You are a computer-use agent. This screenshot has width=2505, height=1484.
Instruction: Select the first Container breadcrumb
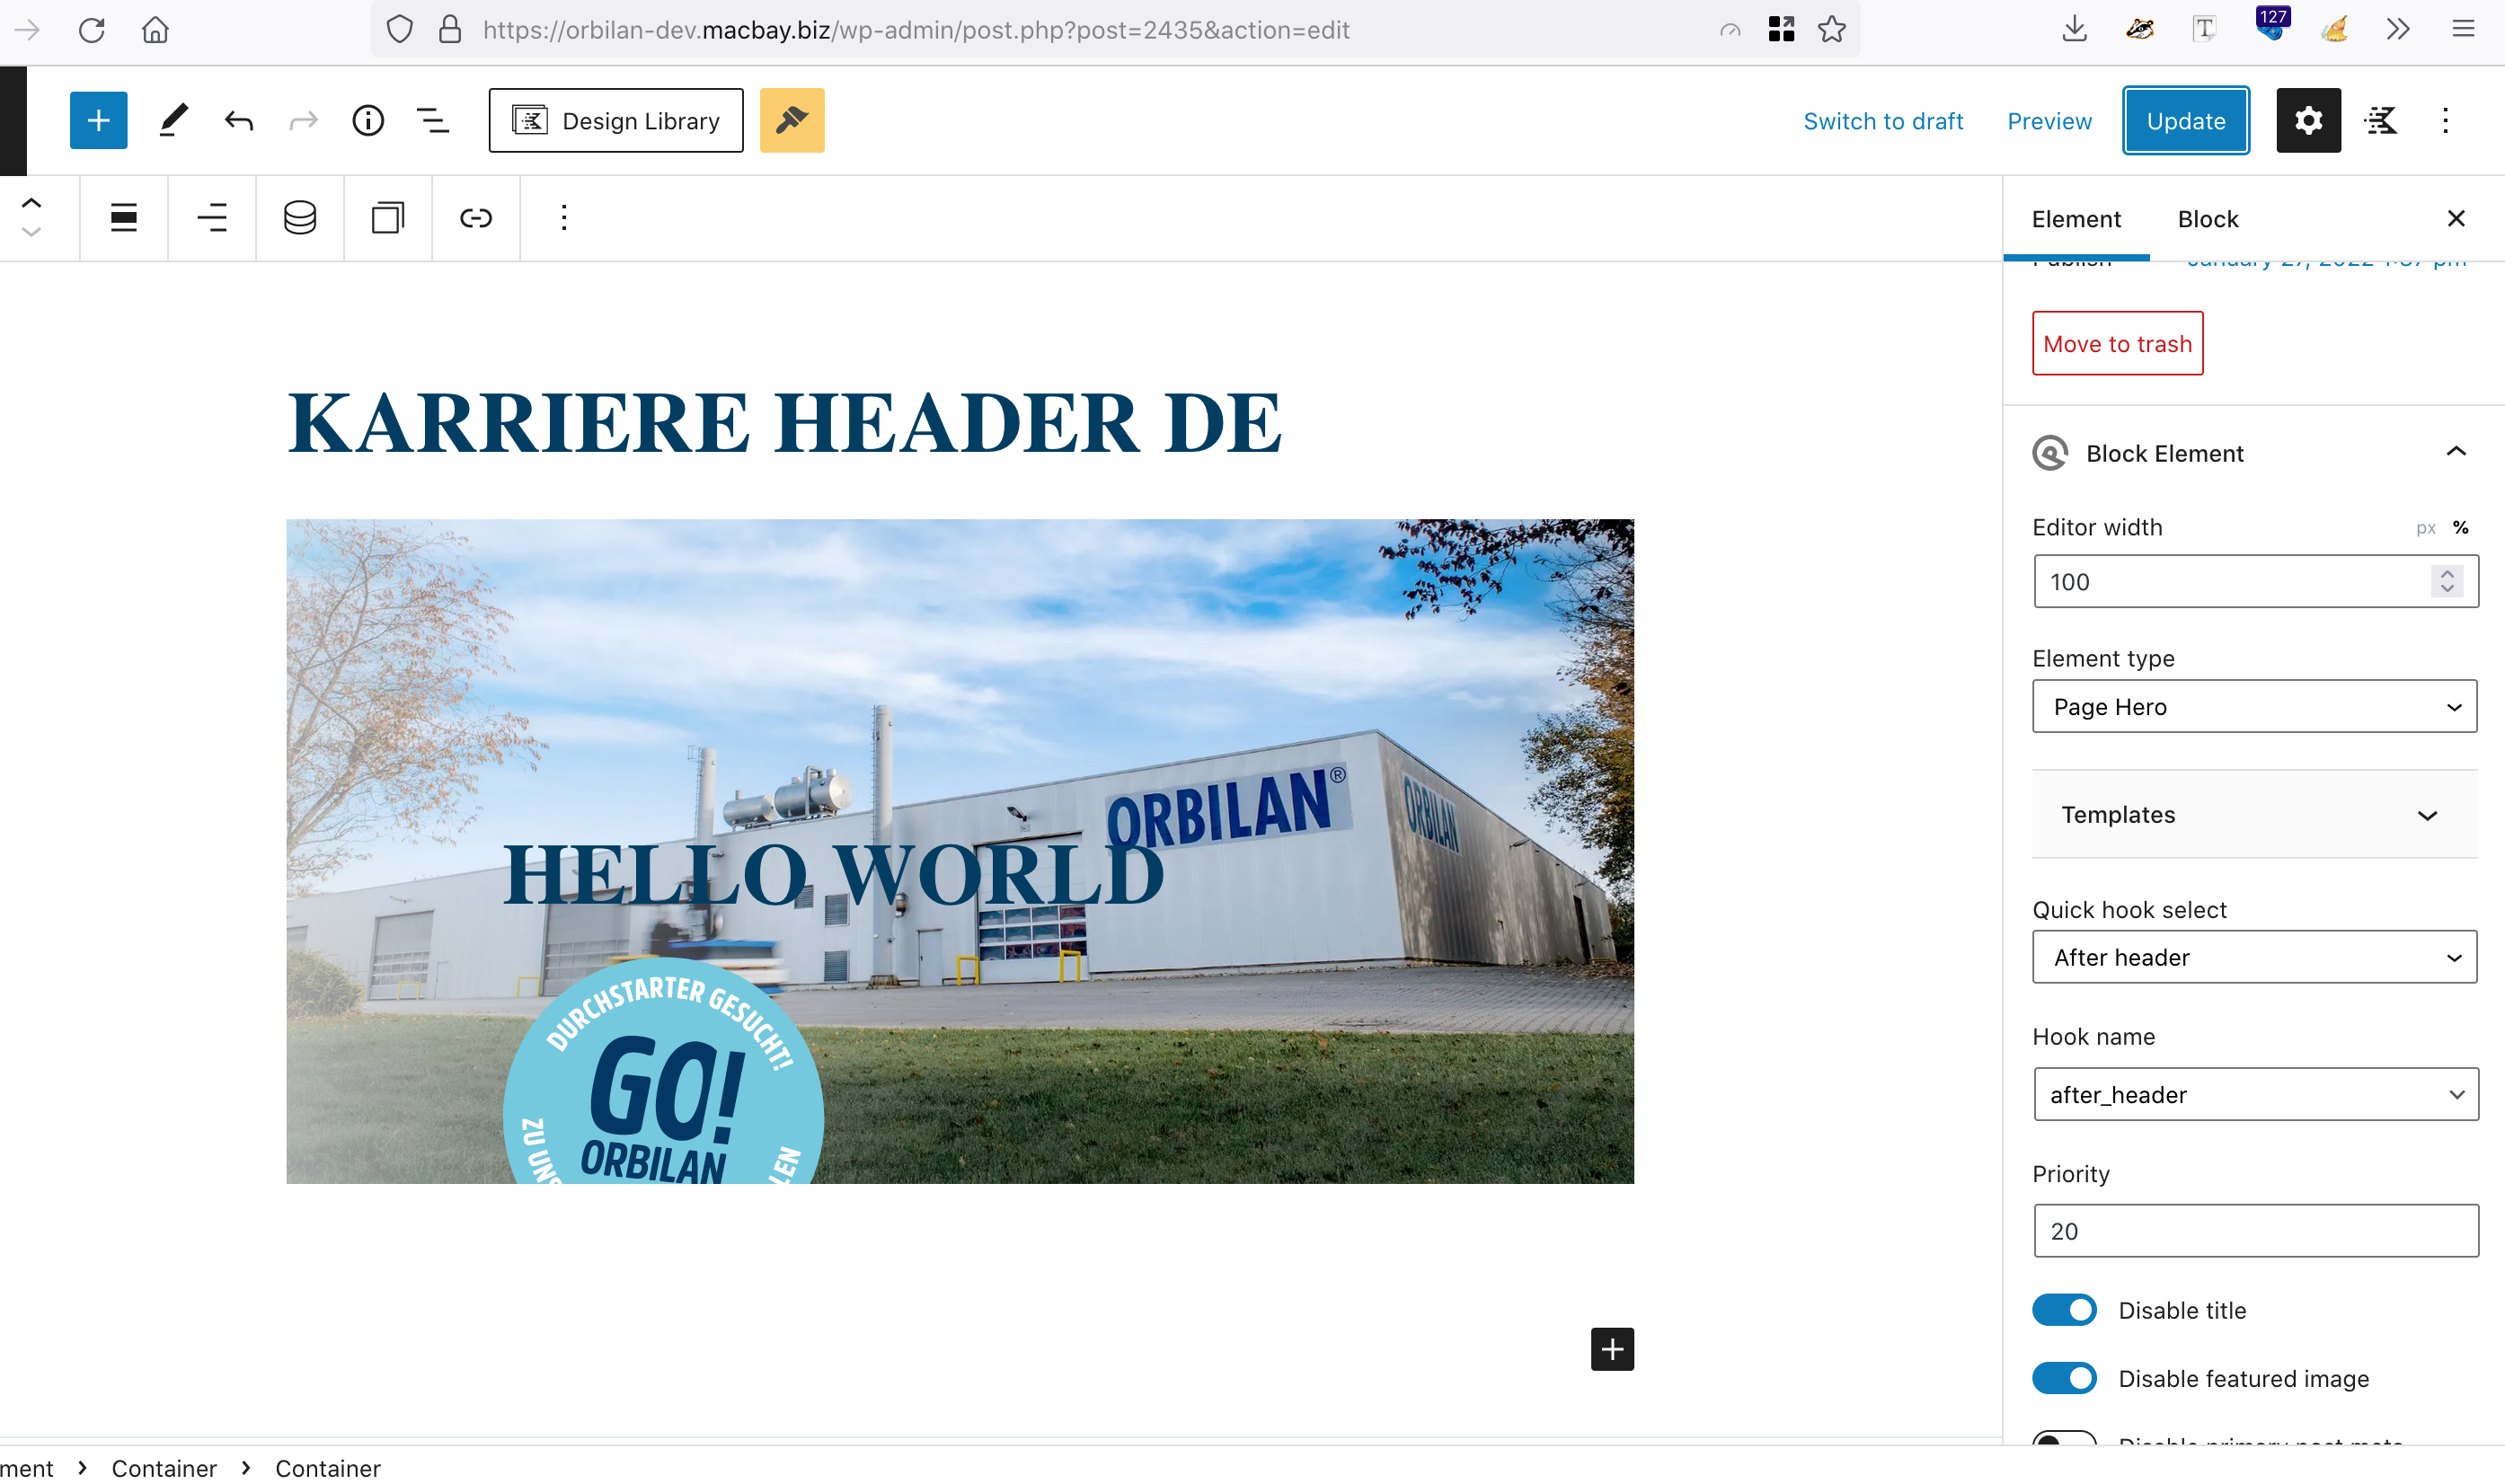[164, 1468]
